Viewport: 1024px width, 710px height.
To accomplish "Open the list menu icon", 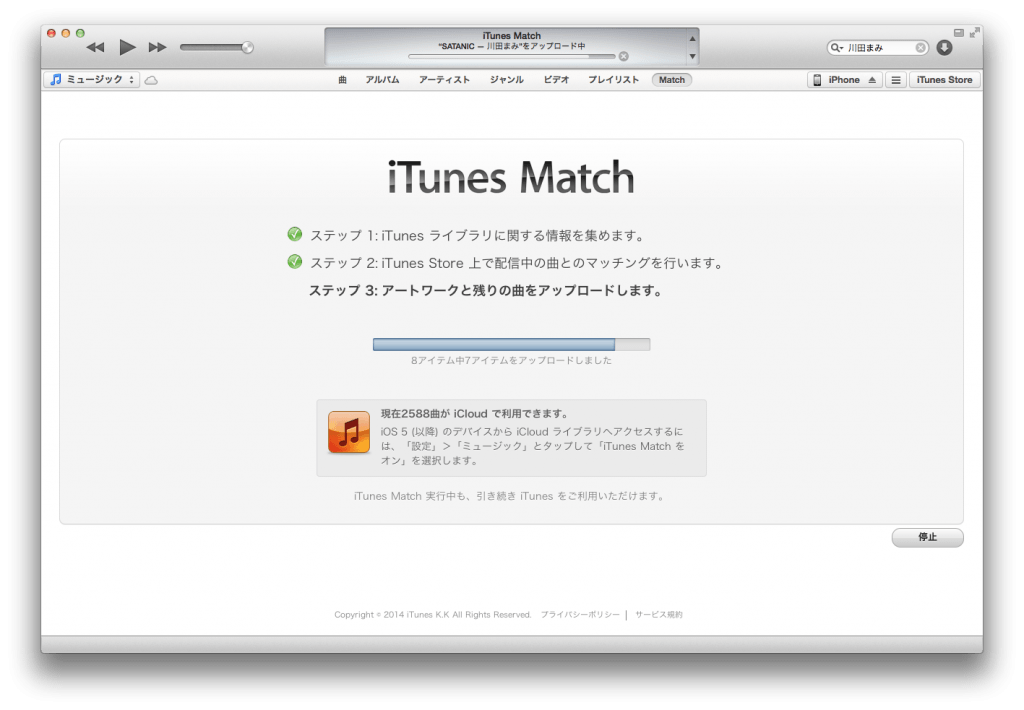I will (896, 80).
